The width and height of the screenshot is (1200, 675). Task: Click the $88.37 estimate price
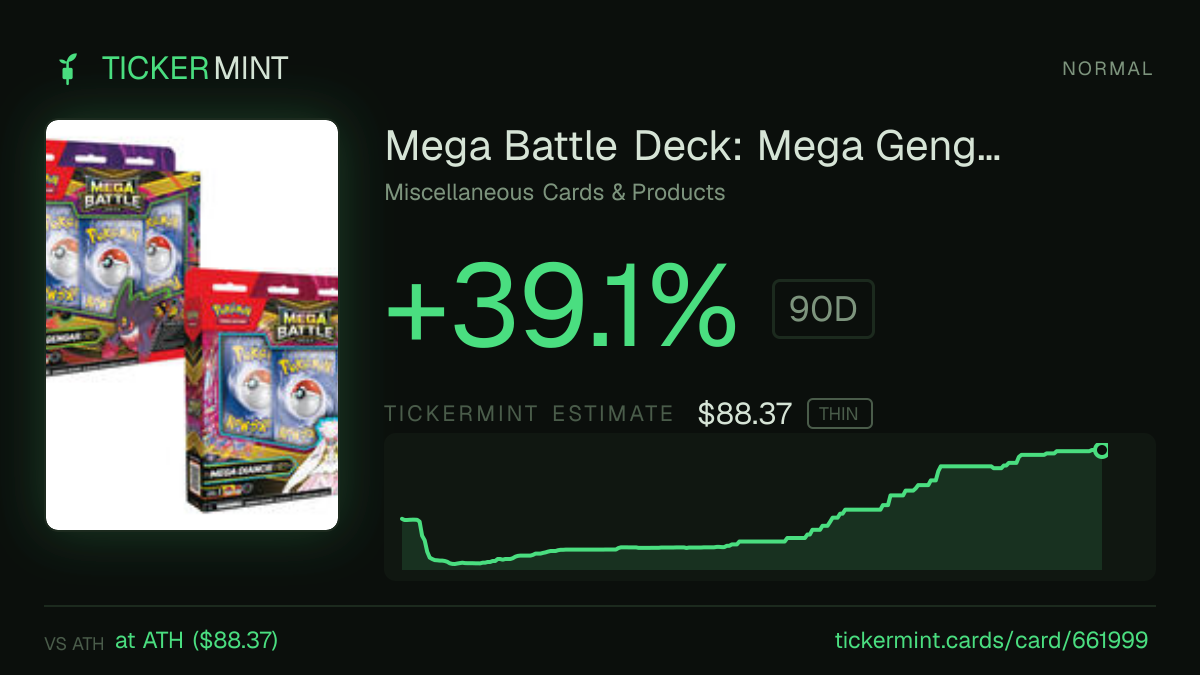click(745, 414)
